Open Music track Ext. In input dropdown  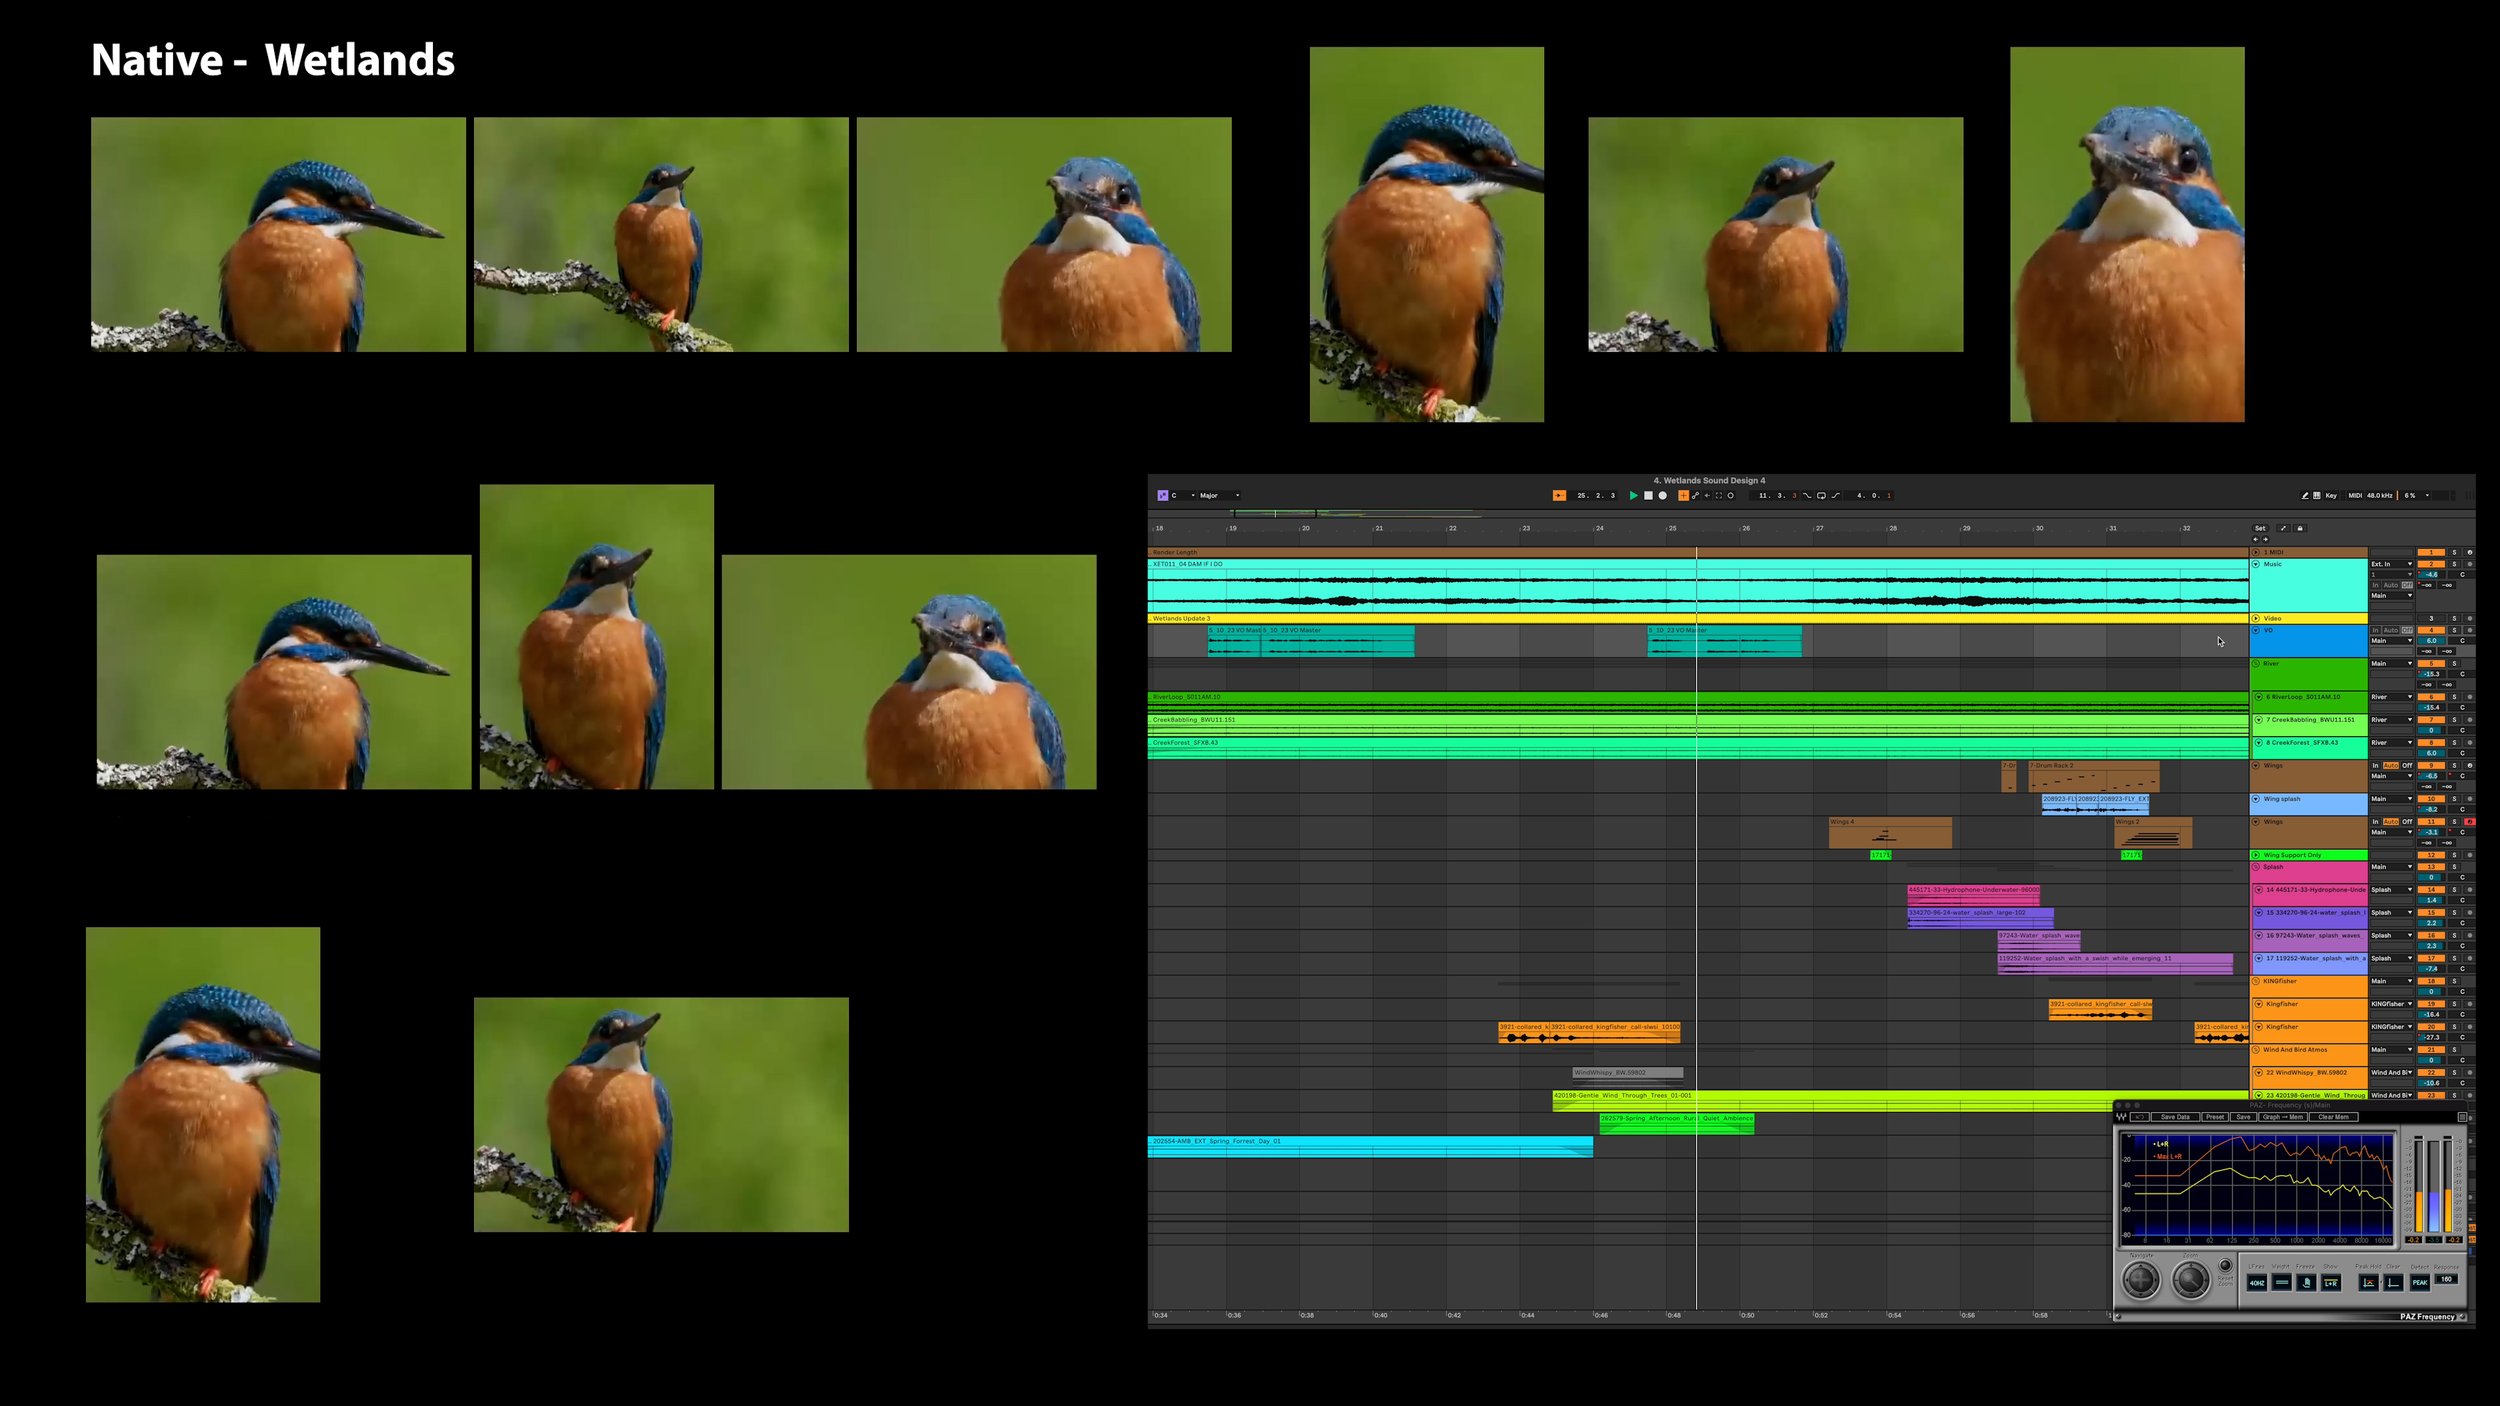click(x=2392, y=564)
